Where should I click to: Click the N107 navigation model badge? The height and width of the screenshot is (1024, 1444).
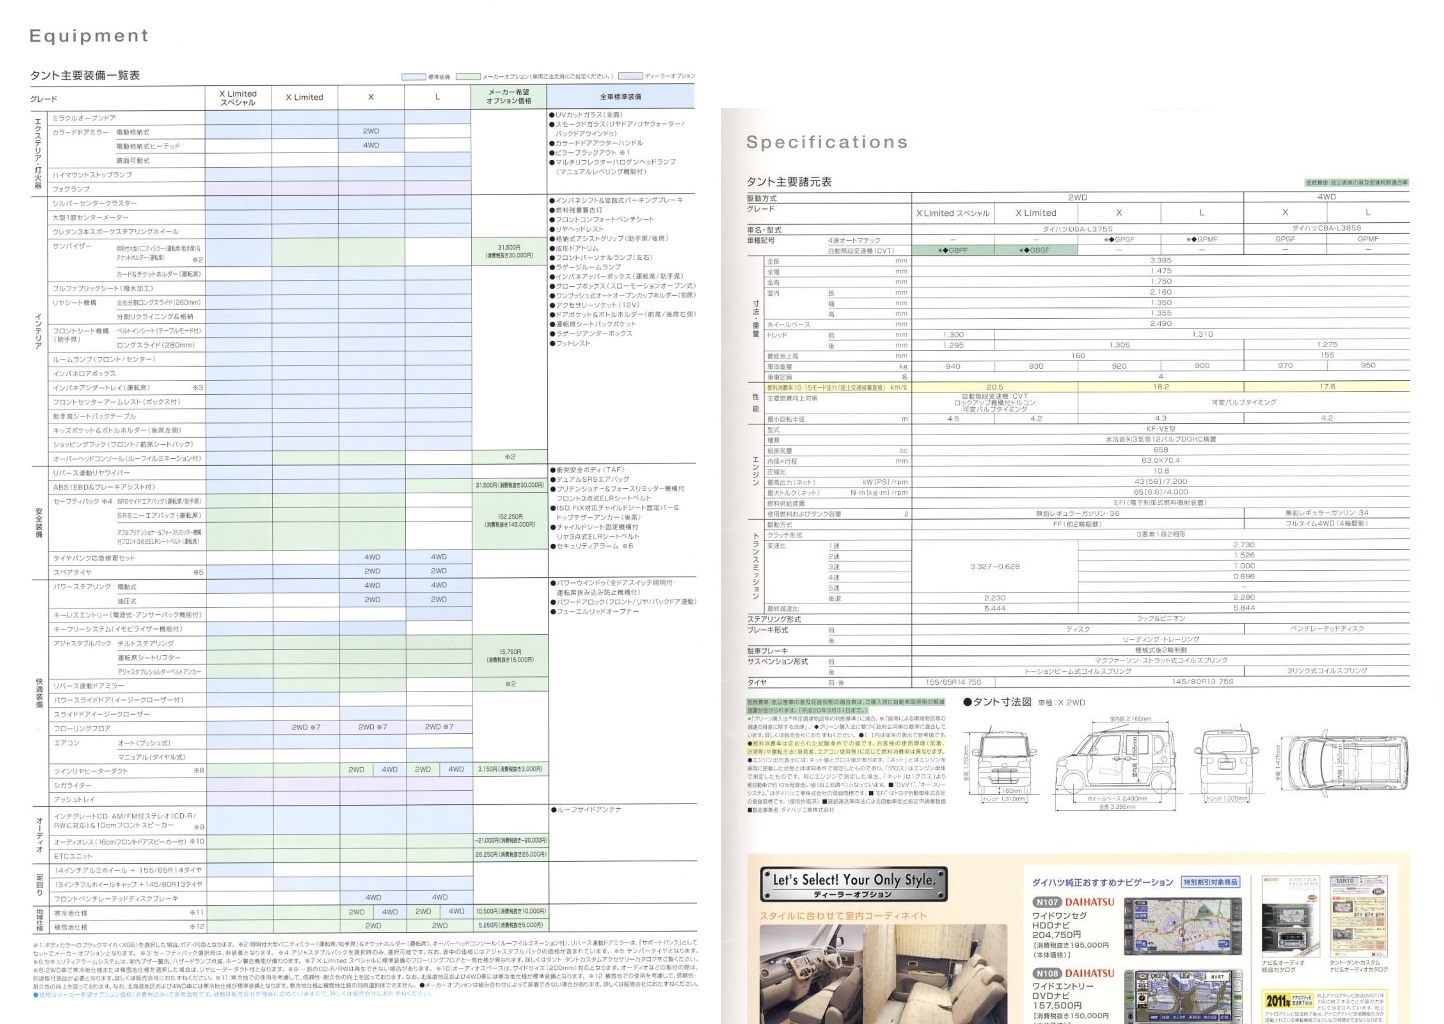[1047, 902]
